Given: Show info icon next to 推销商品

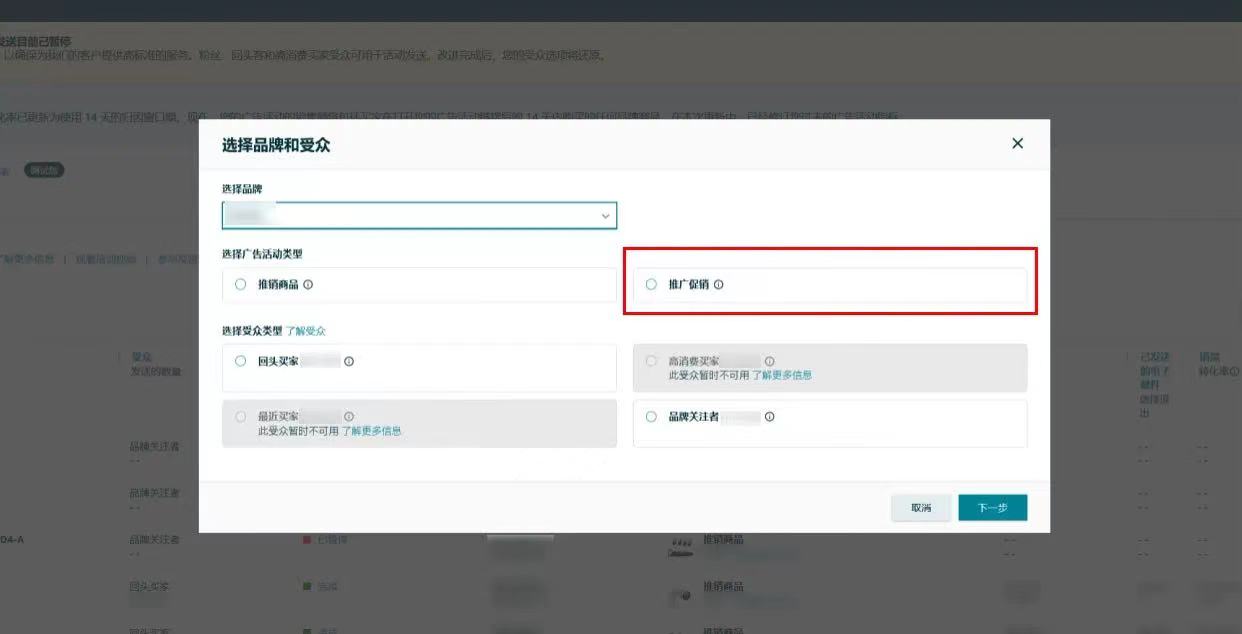Looking at the screenshot, I should point(308,285).
